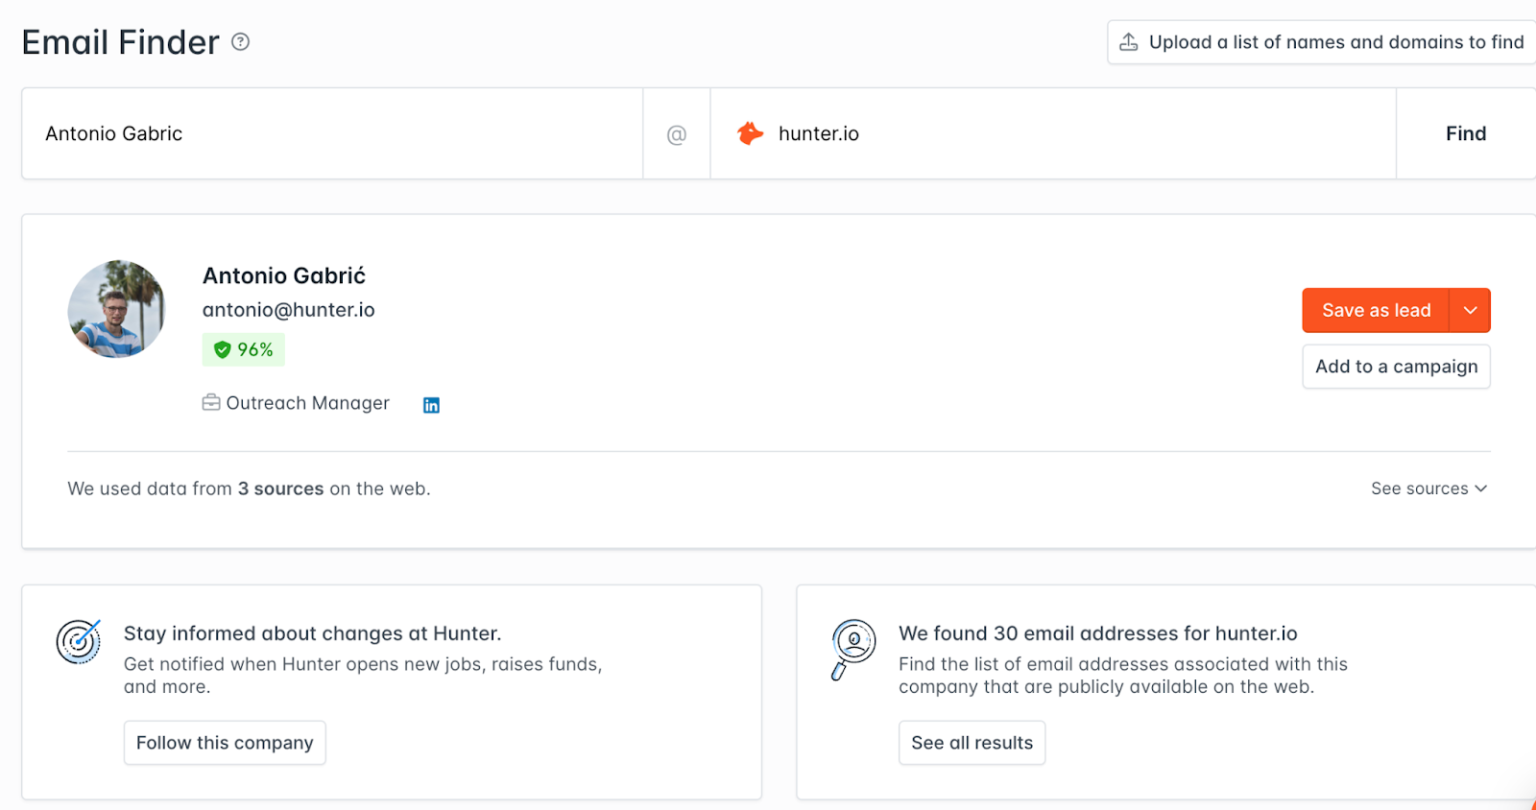Screen dimensions: 1536x810
Task: Collapse the sources chevron indicator
Action: point(1482,489)
